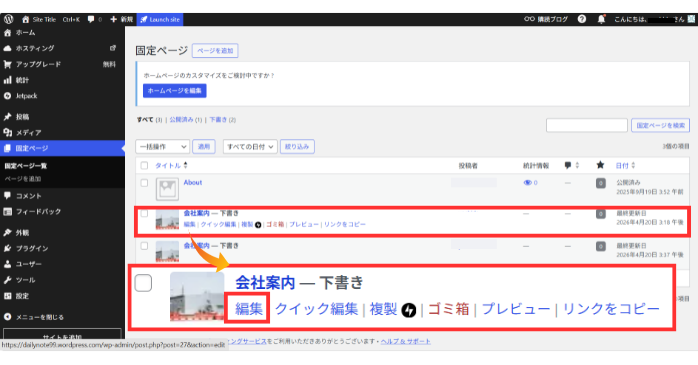
Task: Click the star likes column header
Action: (x=600, y=165)
